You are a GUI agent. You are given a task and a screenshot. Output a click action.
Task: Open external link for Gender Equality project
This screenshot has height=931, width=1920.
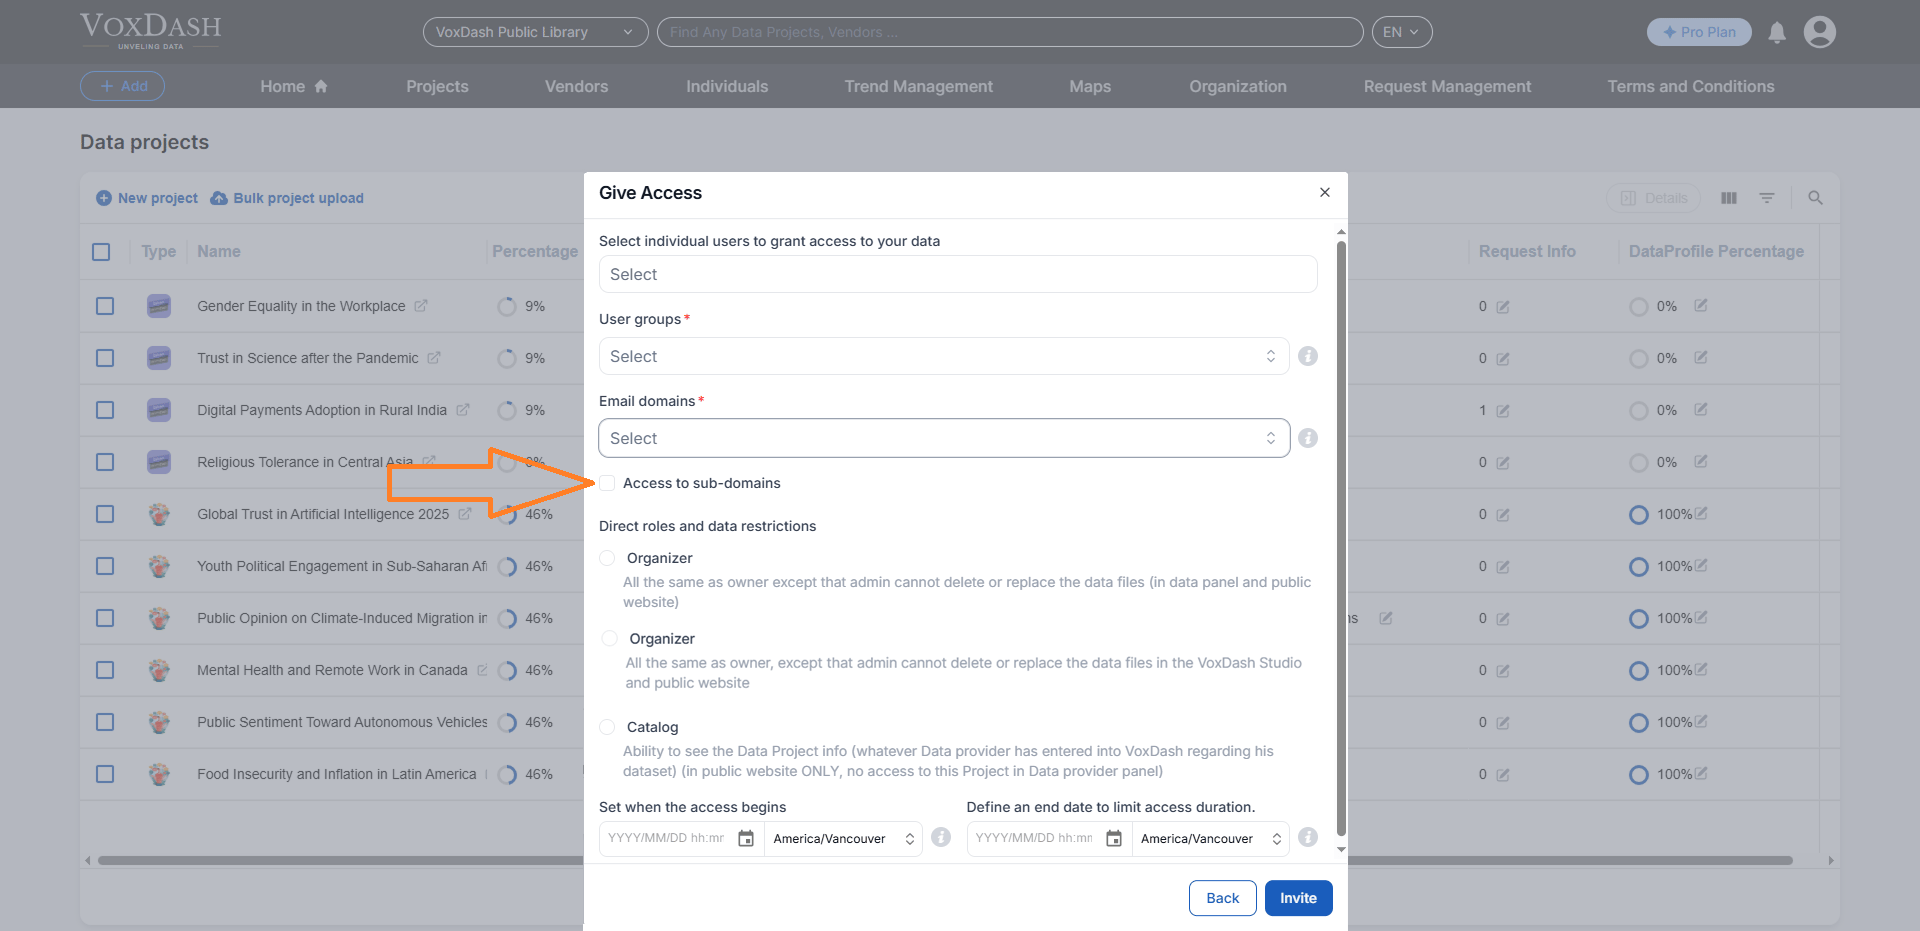tap(421, 306)
